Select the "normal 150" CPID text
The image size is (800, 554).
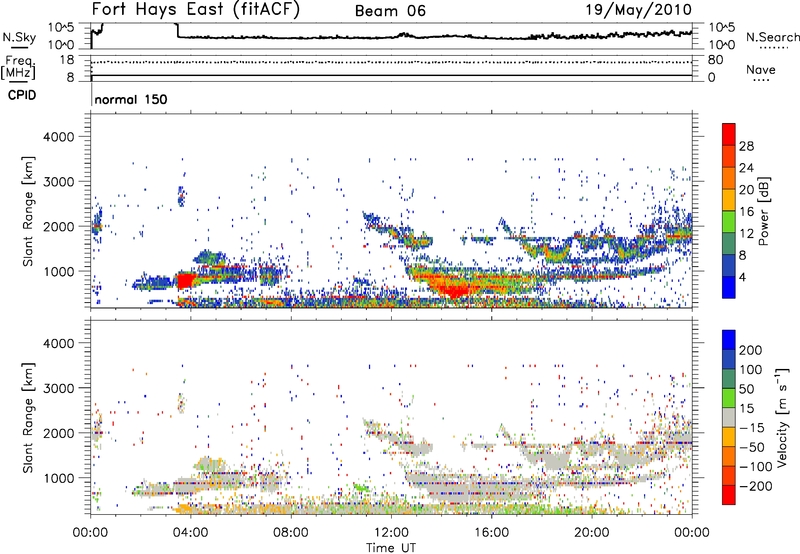click(131, 99)
